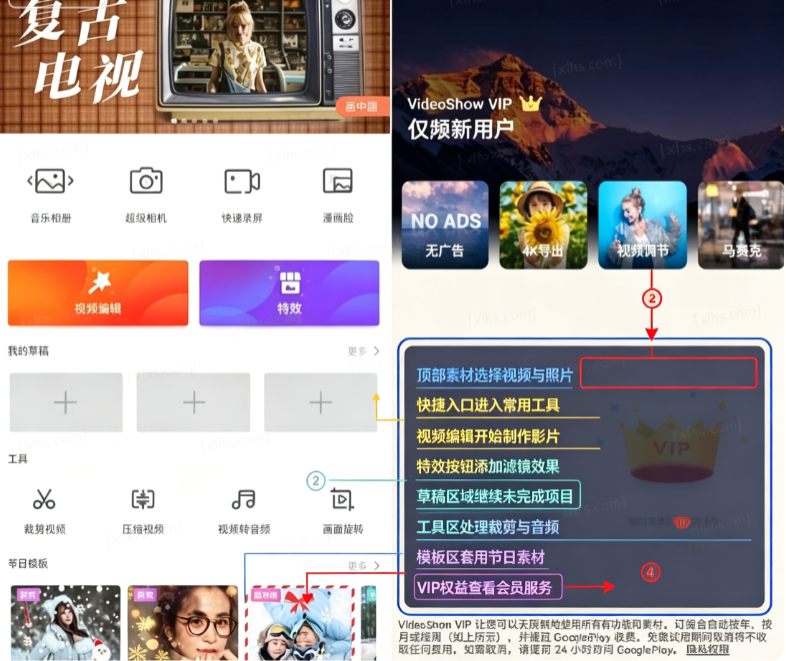Click the 快捷入口进入常用工具 line
Image resolution: width=786 pixels, height=661 pixels.
click(x=488, y=405)
